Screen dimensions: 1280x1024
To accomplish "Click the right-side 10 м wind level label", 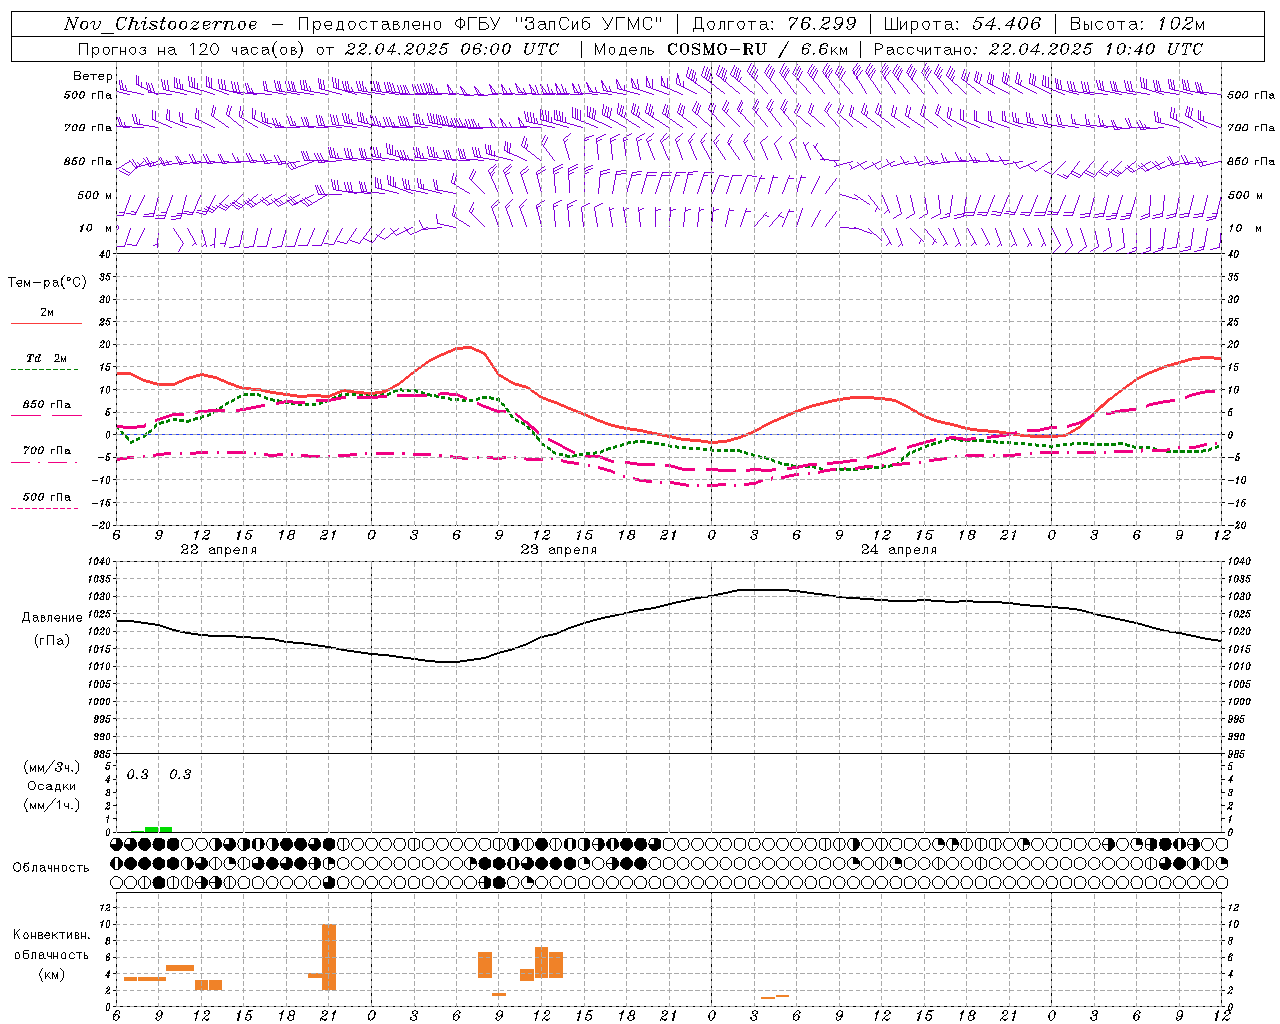I will tap(1243, 228).
